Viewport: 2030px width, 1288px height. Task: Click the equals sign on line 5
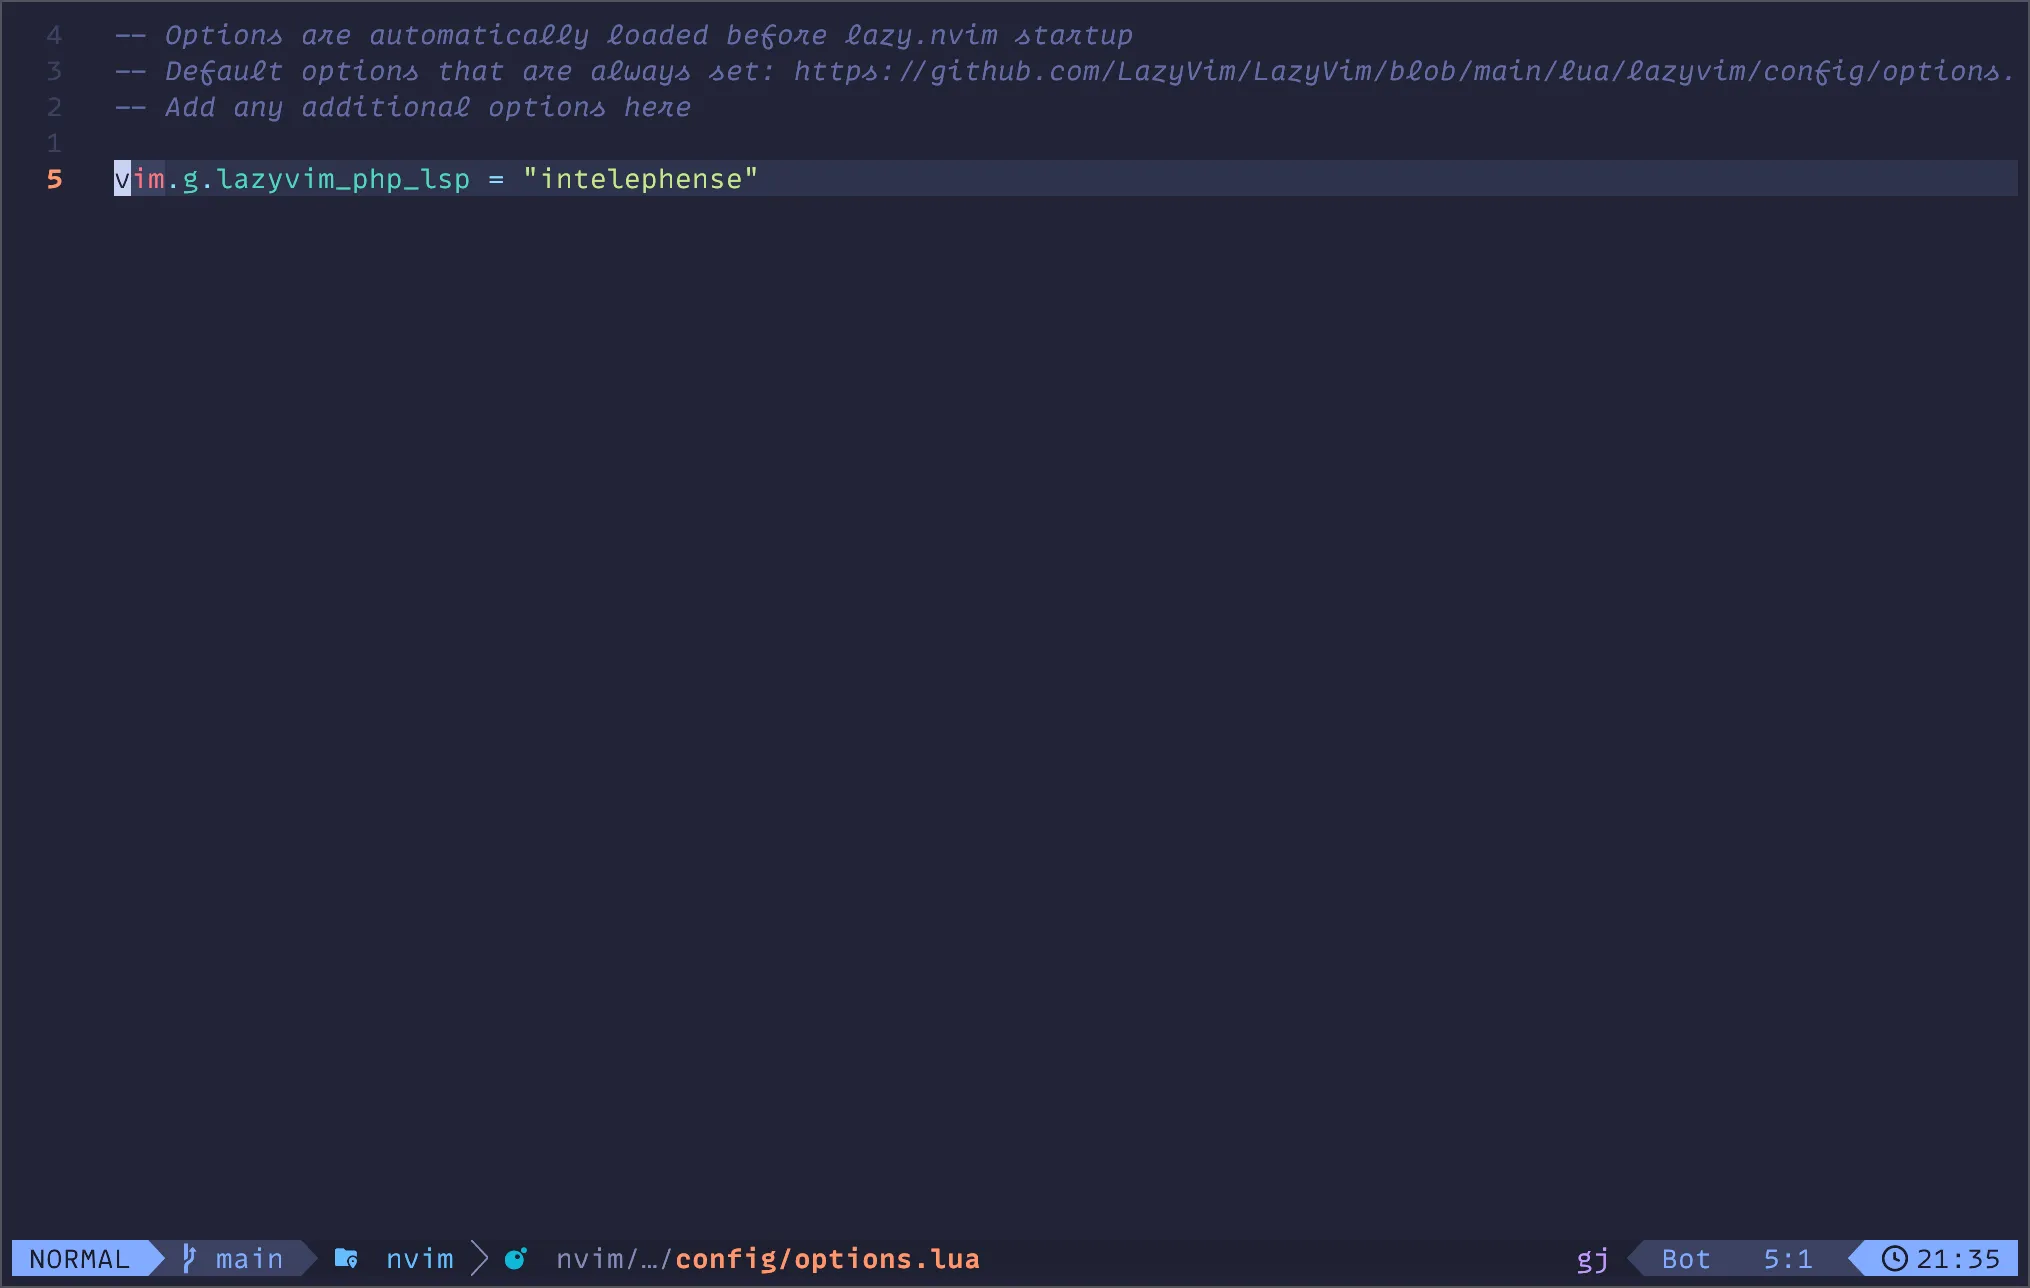tap(496, 180)
